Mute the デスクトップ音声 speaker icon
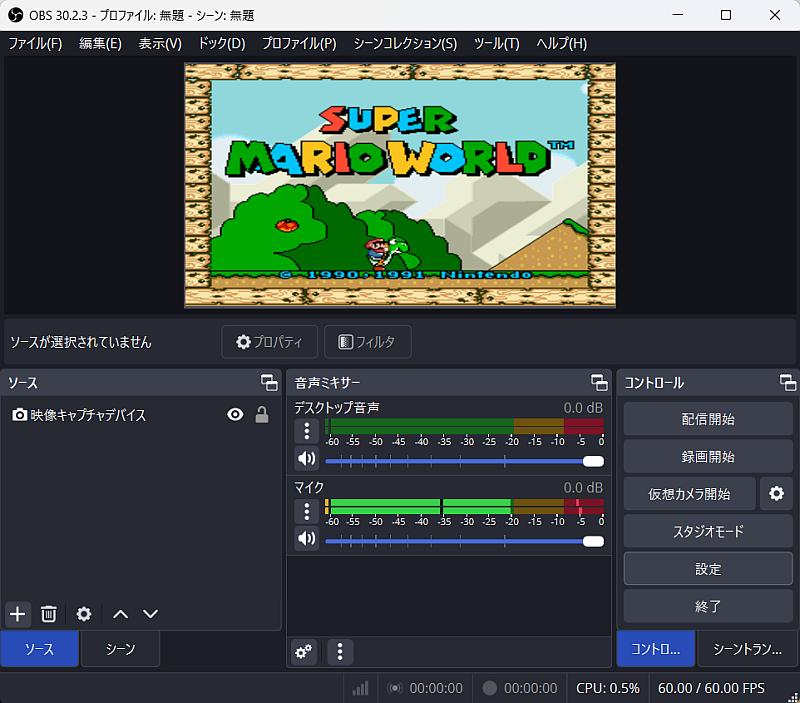The image size is (800, 703). click(307, 459)
